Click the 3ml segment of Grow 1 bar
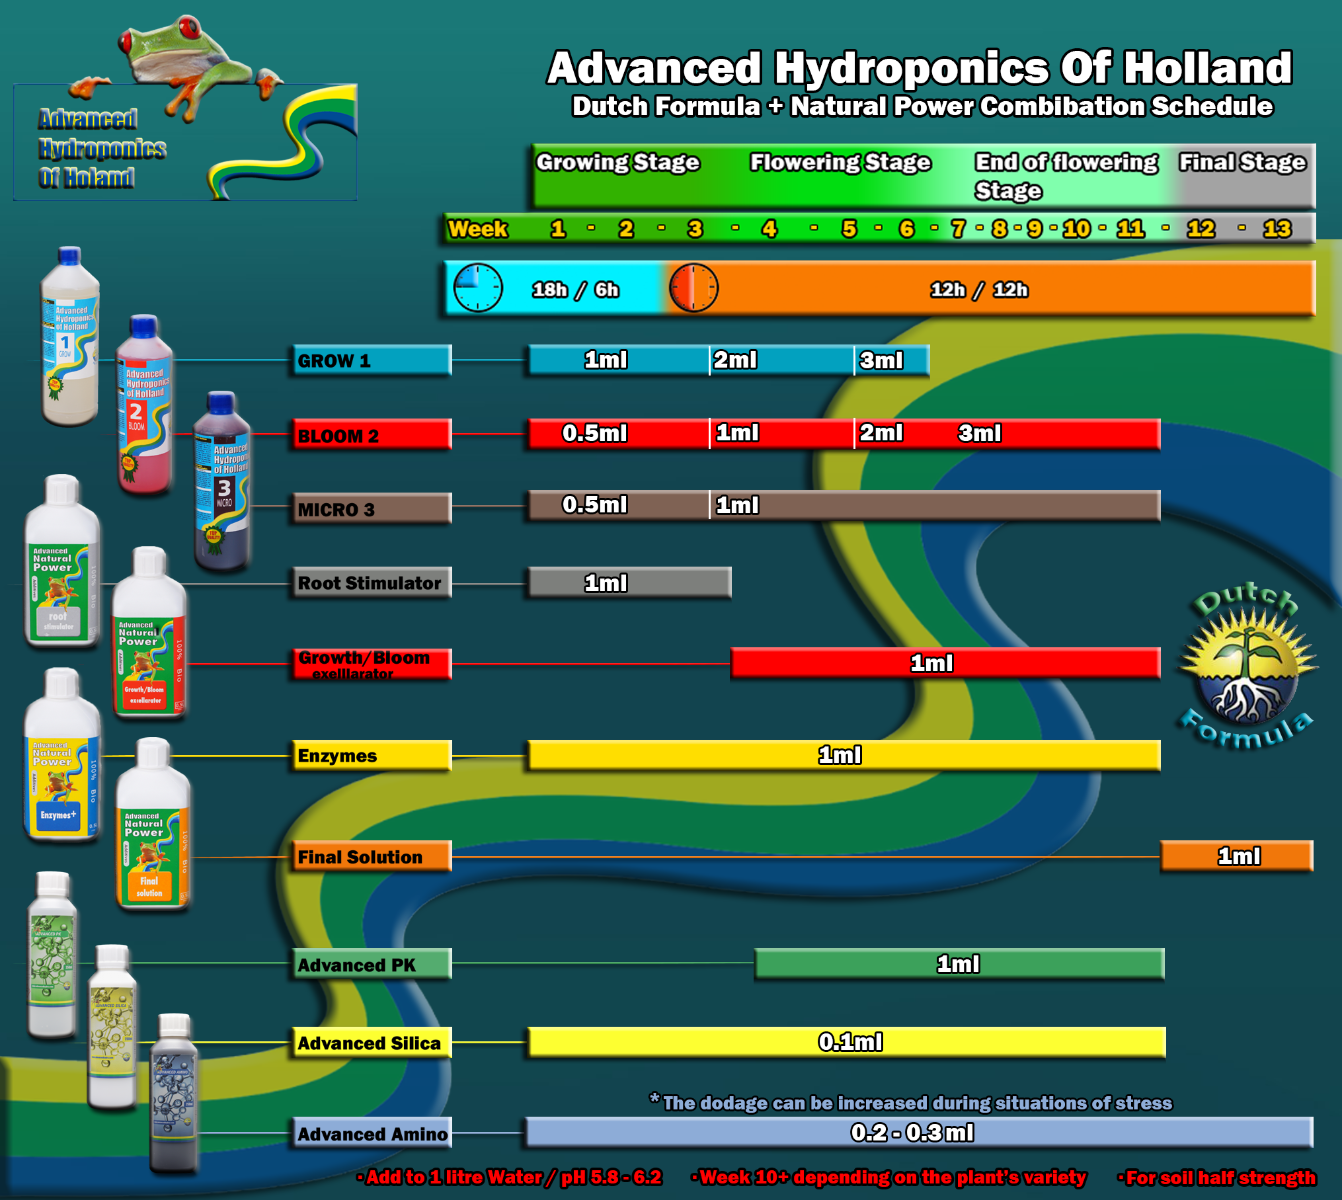The width and height of the screenshot is (1342, 1200). pyautogui.click(x=892, y=360)
